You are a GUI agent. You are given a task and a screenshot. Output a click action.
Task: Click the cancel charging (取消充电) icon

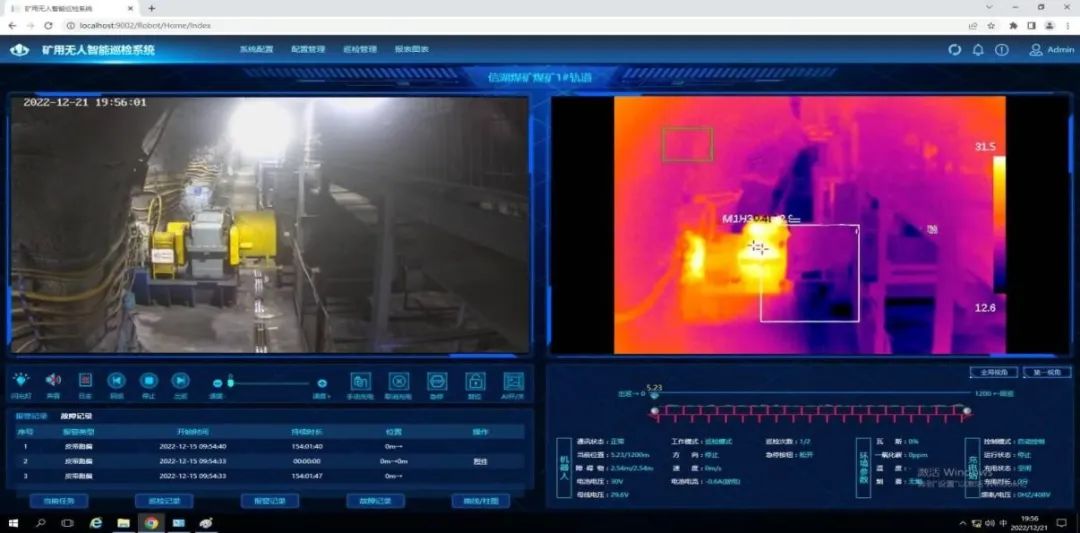point(399,382)
